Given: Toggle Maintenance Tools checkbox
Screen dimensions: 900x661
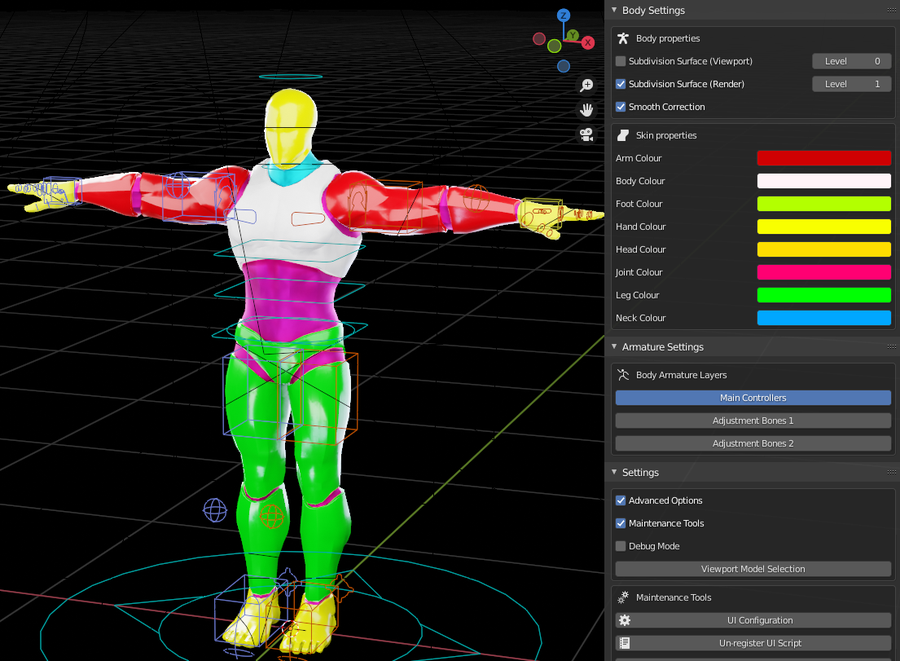Looking at the screenshot, I should click(x=620, y=523).
